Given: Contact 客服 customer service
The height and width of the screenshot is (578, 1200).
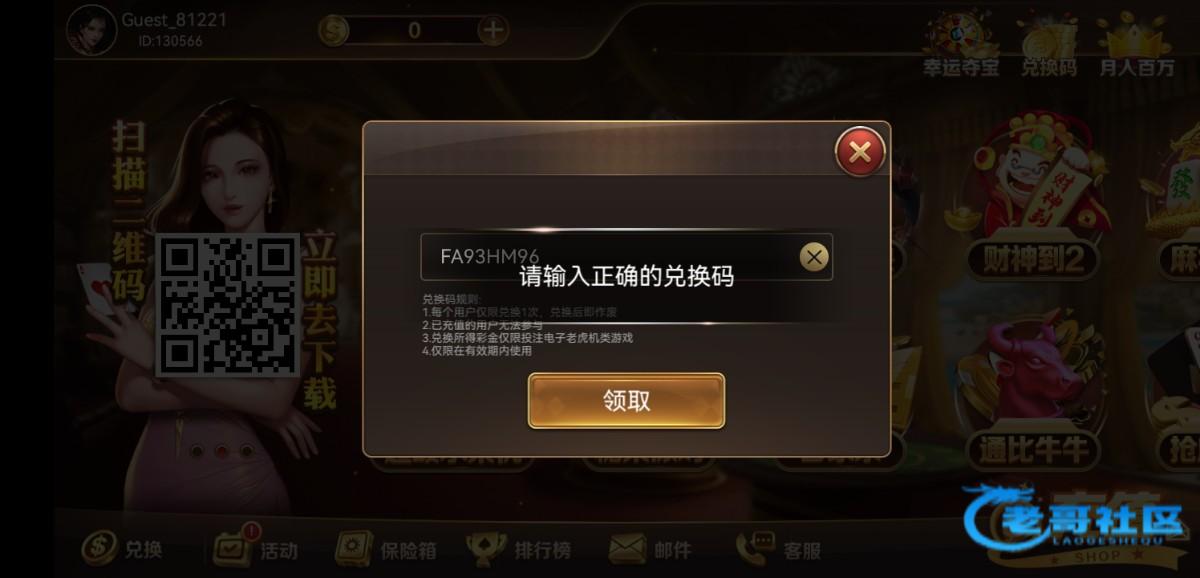Looking at the screenshot, I should point(779,548).
